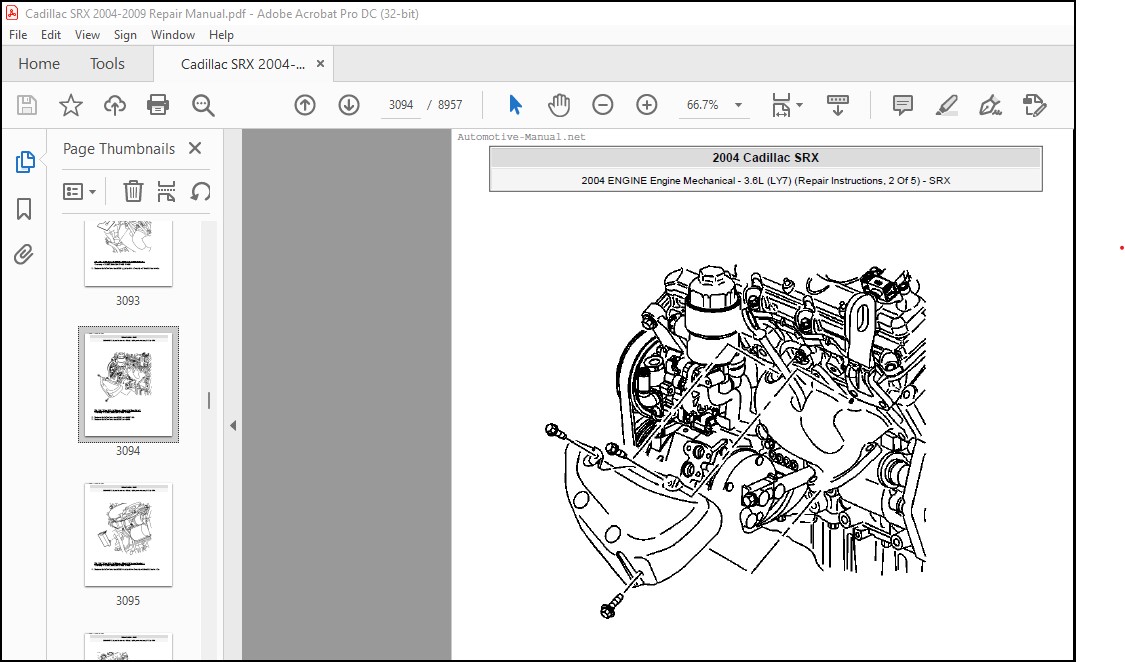
Task: Select page 3095 thumbnail
Action: pos(128,535)
